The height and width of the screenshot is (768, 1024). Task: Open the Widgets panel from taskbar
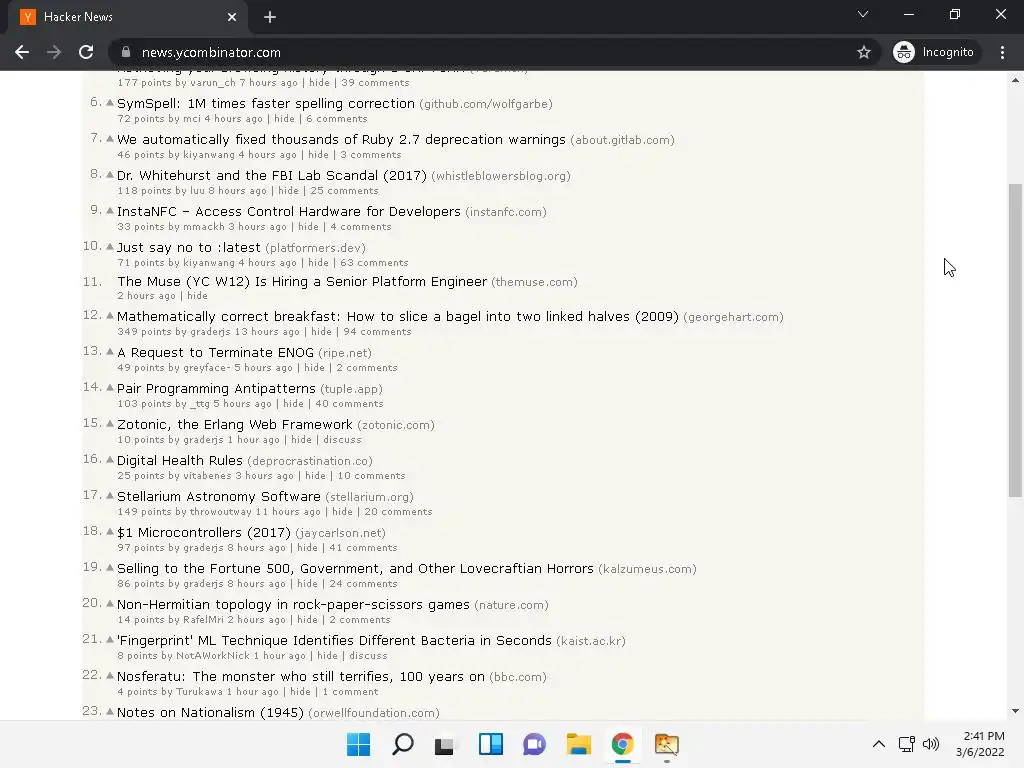pos(490,744)
